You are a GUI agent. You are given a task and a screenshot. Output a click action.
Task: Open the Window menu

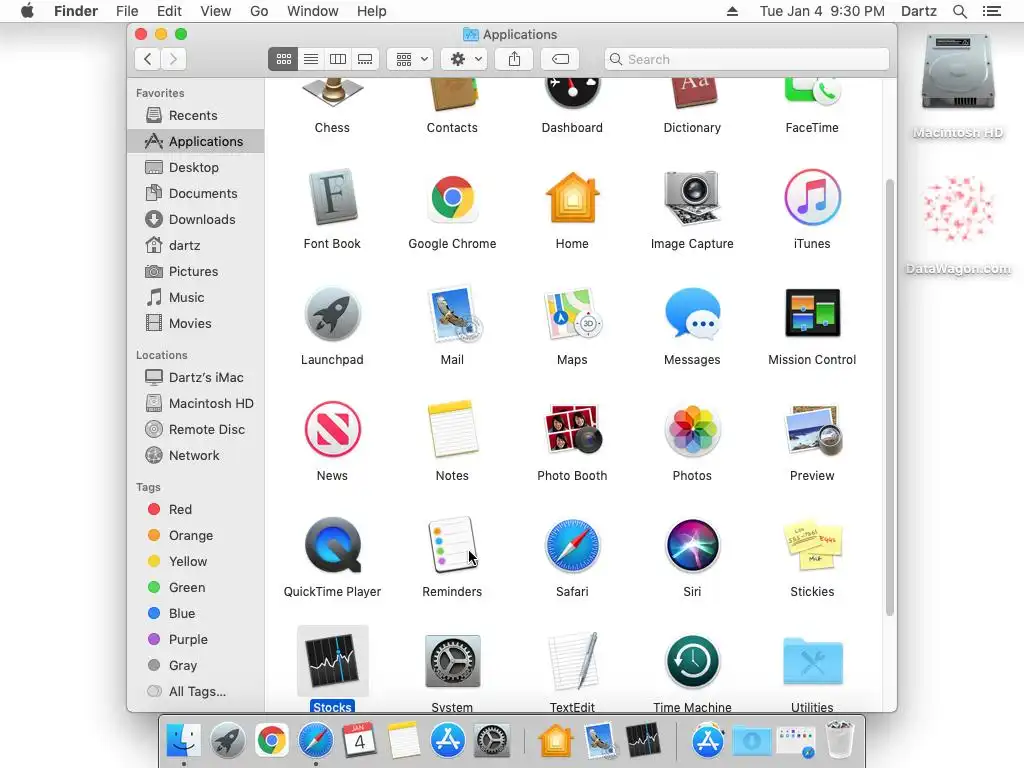pos(313,11)
